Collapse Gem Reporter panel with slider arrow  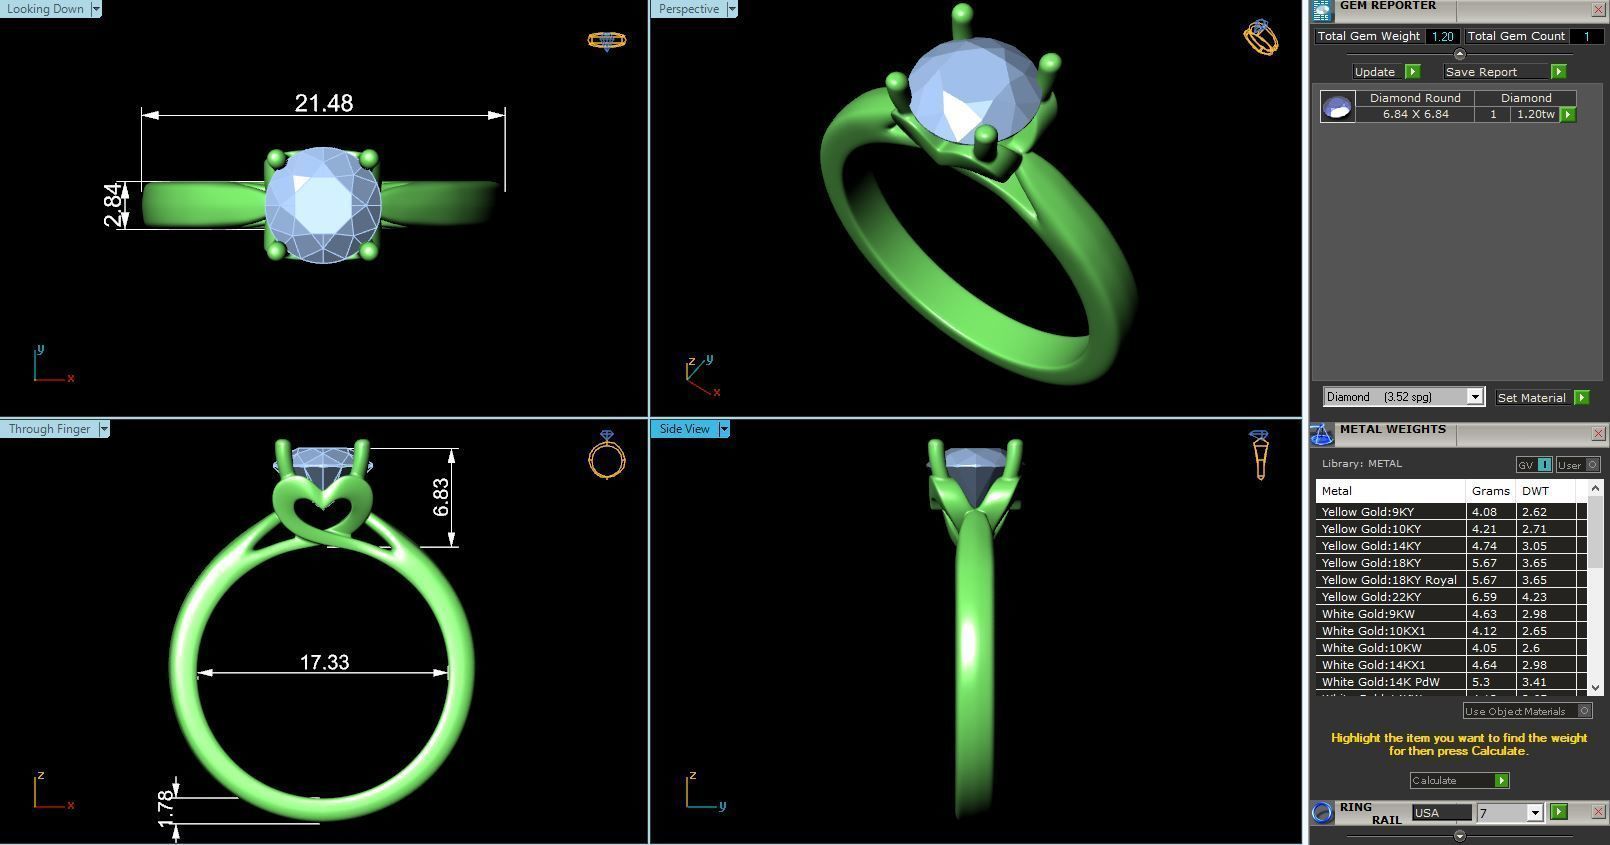[x=1459, y=54]
